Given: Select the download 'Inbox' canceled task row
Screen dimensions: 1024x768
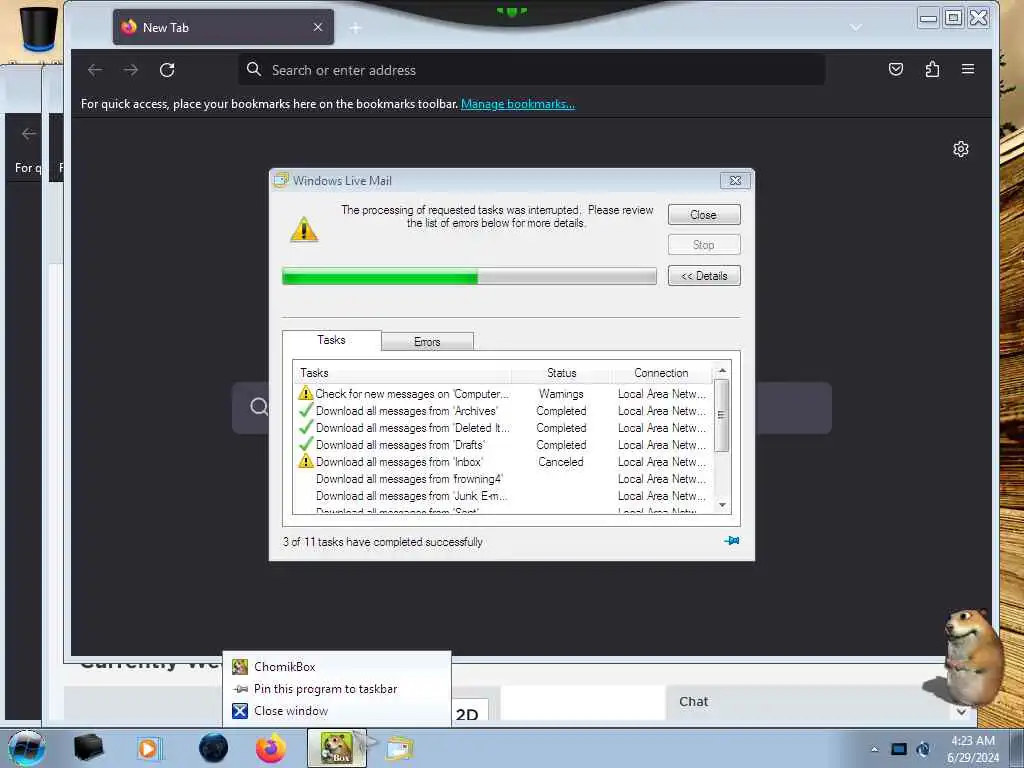Looking at the screenshot, I should pos(503,462).
